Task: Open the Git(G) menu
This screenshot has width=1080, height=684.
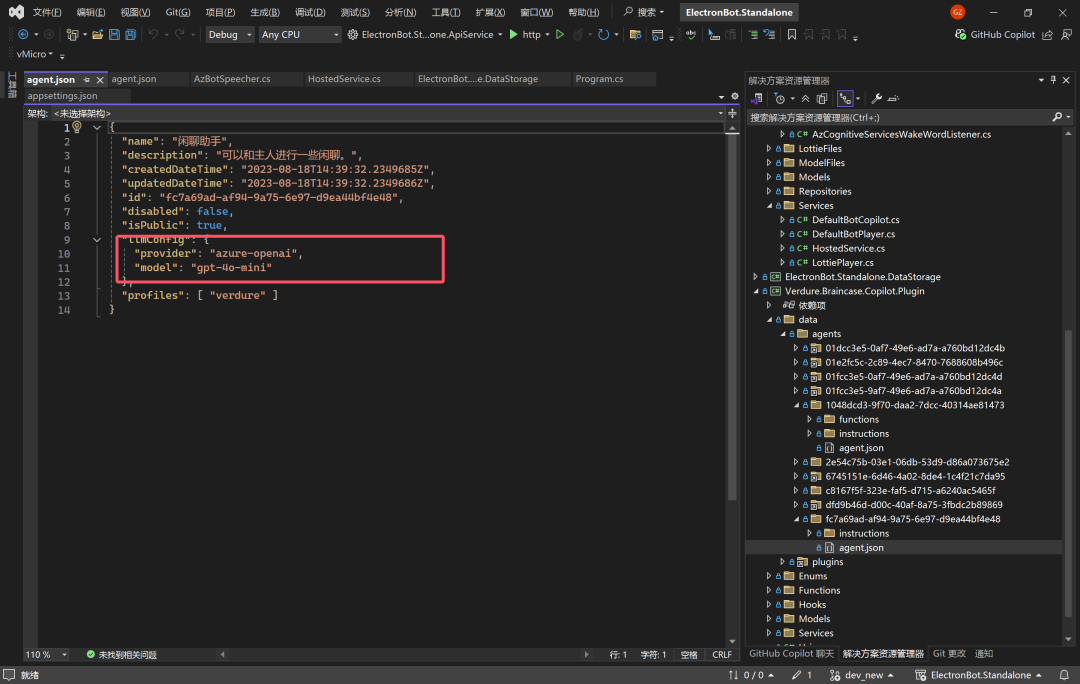Action: pos(178,12)
